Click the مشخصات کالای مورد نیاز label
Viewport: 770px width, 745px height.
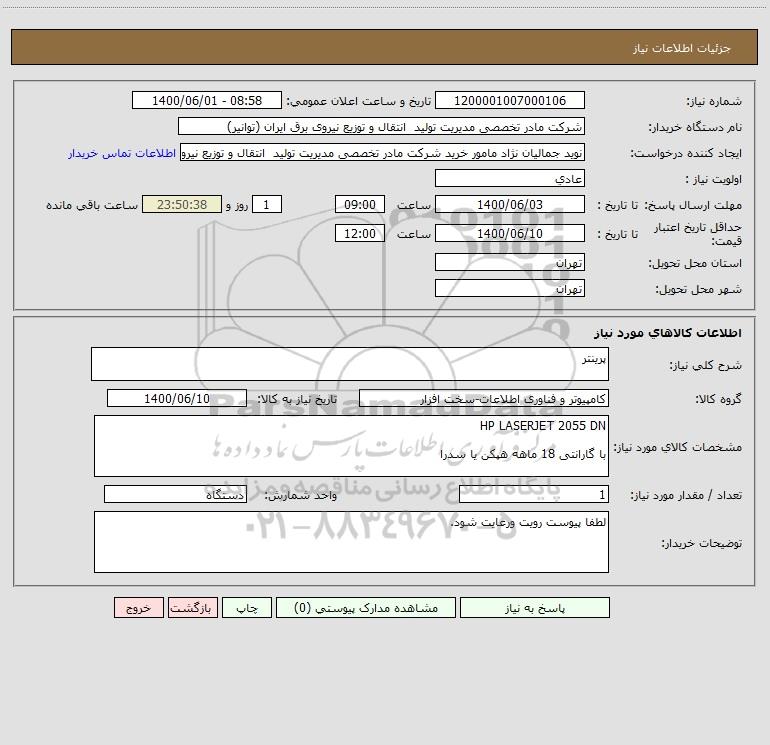coord(678,447)
